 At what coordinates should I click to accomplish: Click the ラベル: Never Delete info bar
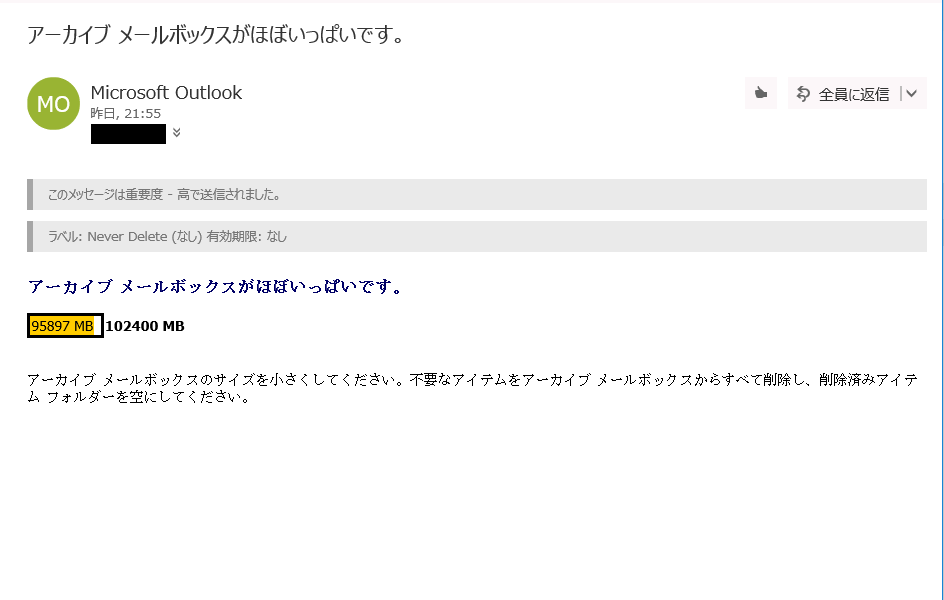(x=477, y=237)
